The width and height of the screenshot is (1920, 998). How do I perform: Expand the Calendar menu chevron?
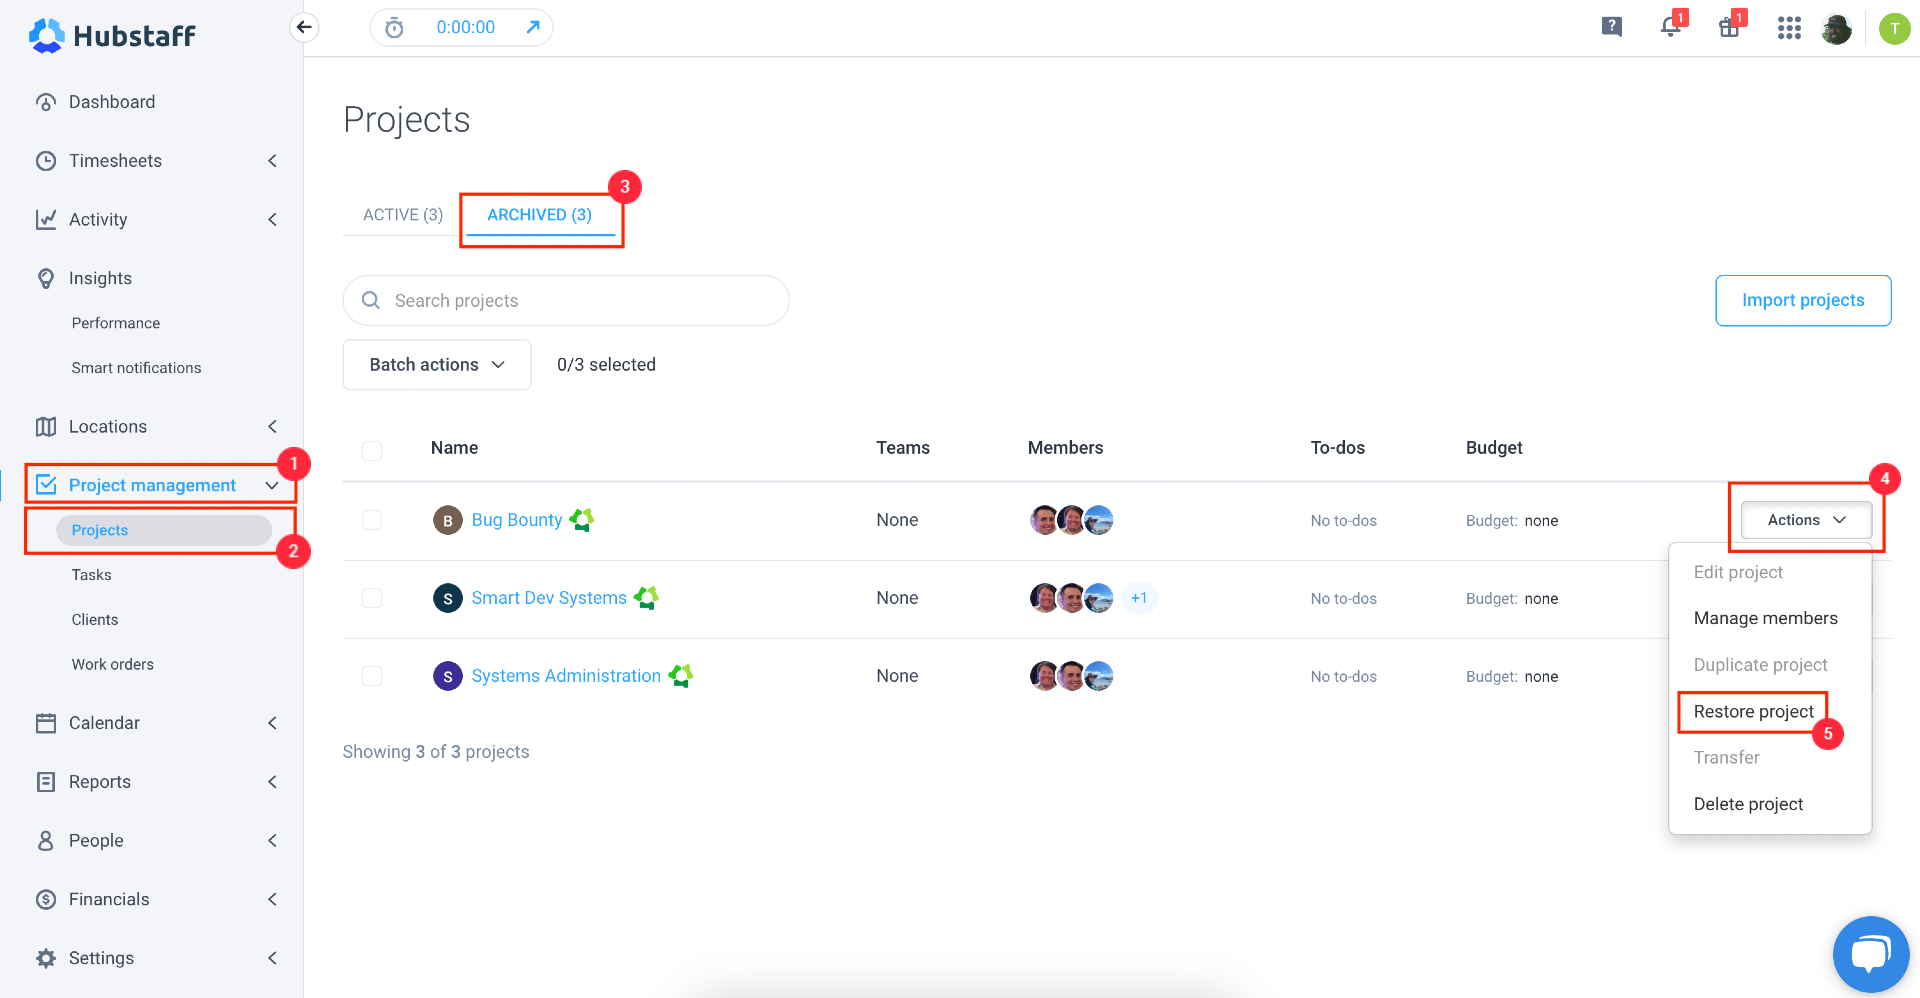coord(272,723)
